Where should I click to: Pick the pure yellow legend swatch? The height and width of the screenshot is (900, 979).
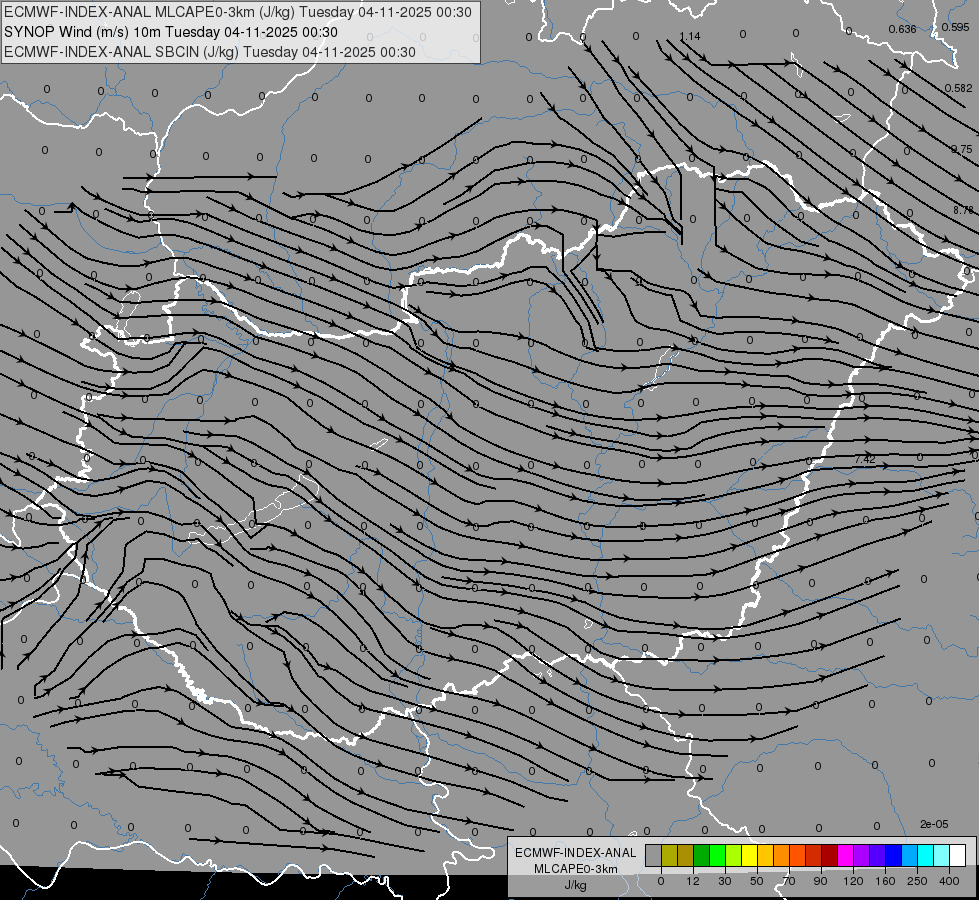(749, 856)
